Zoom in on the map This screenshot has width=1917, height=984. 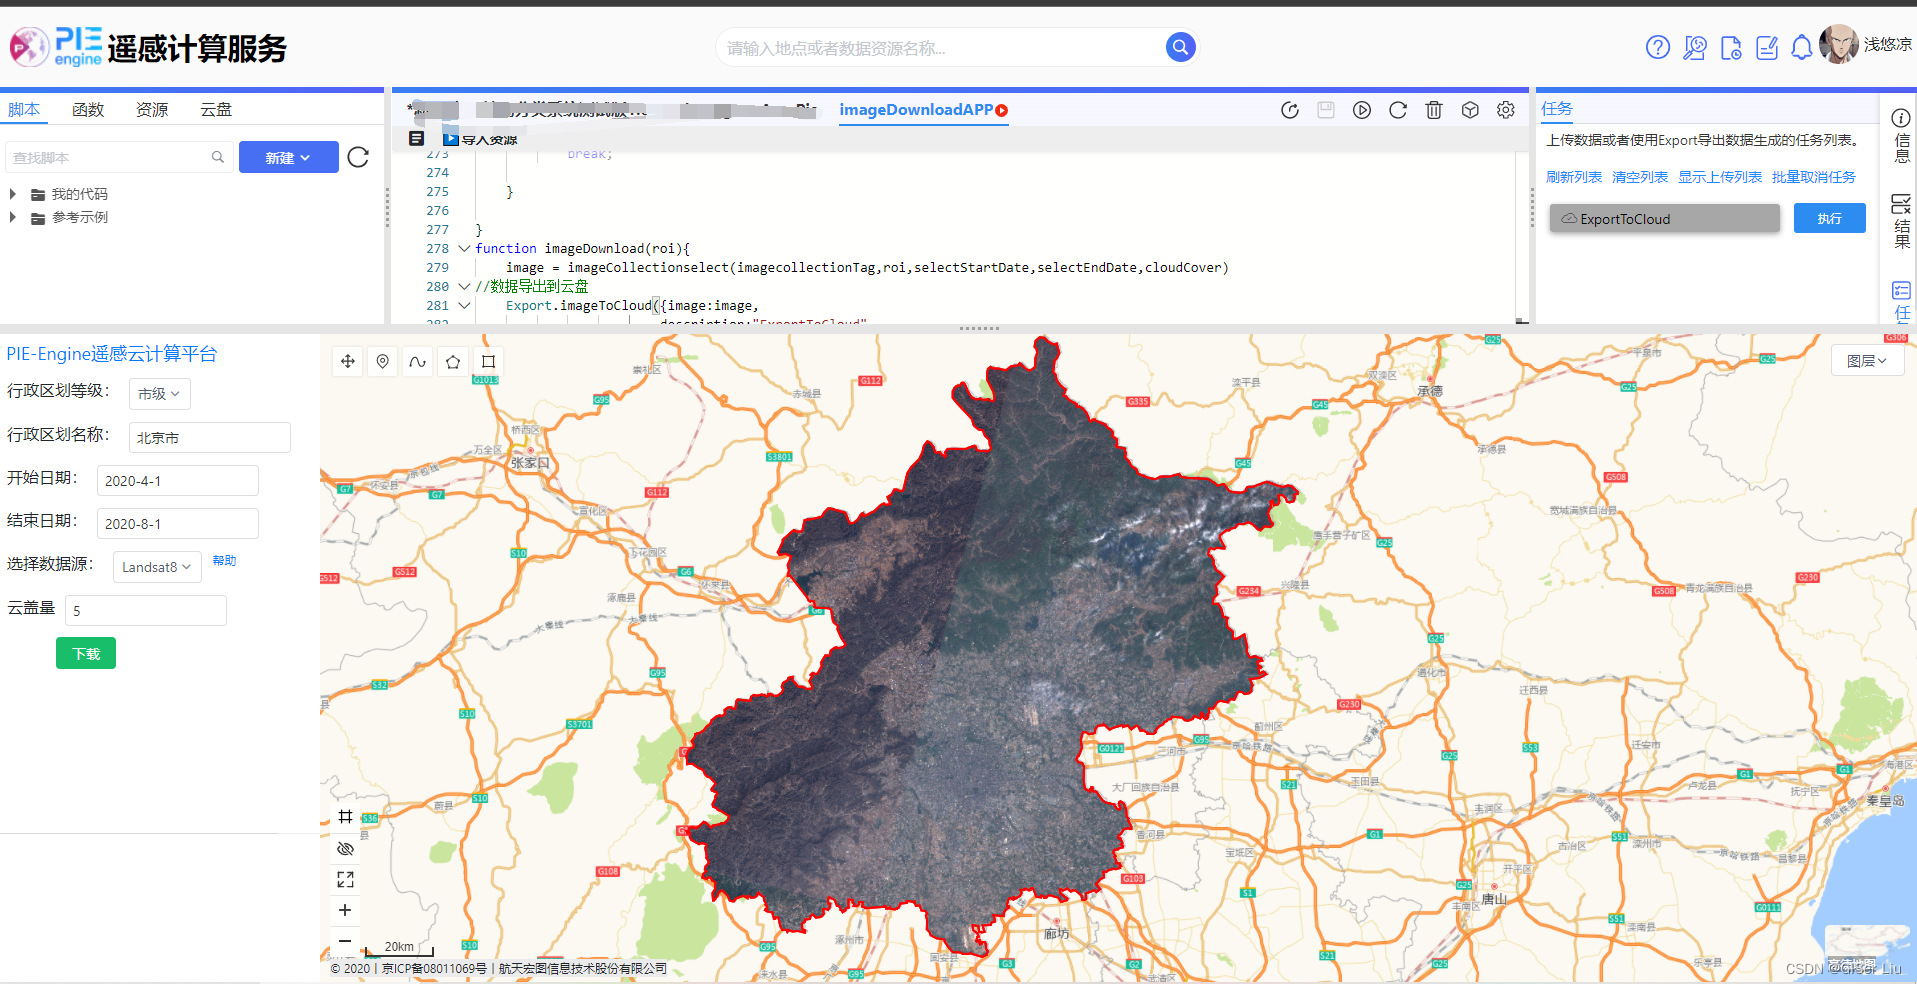point(345,910)
